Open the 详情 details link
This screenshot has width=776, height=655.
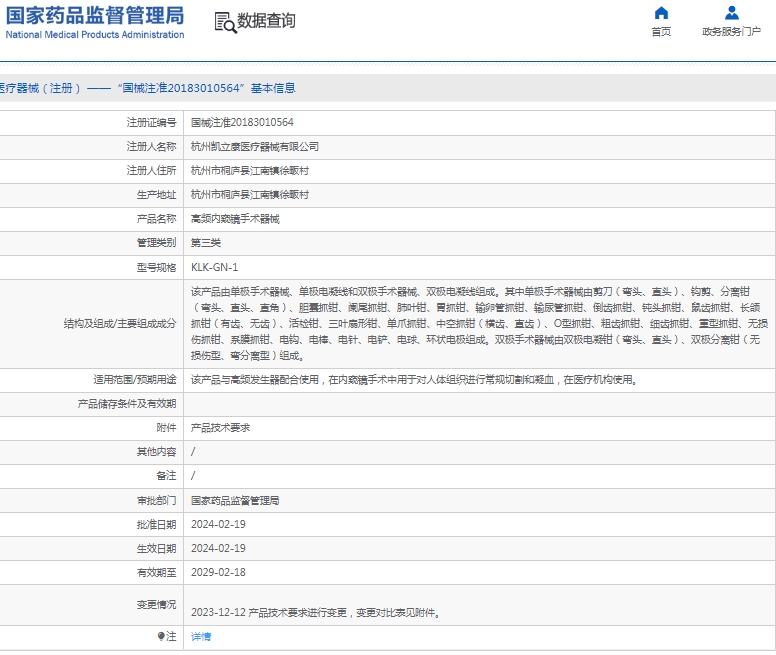201,637
